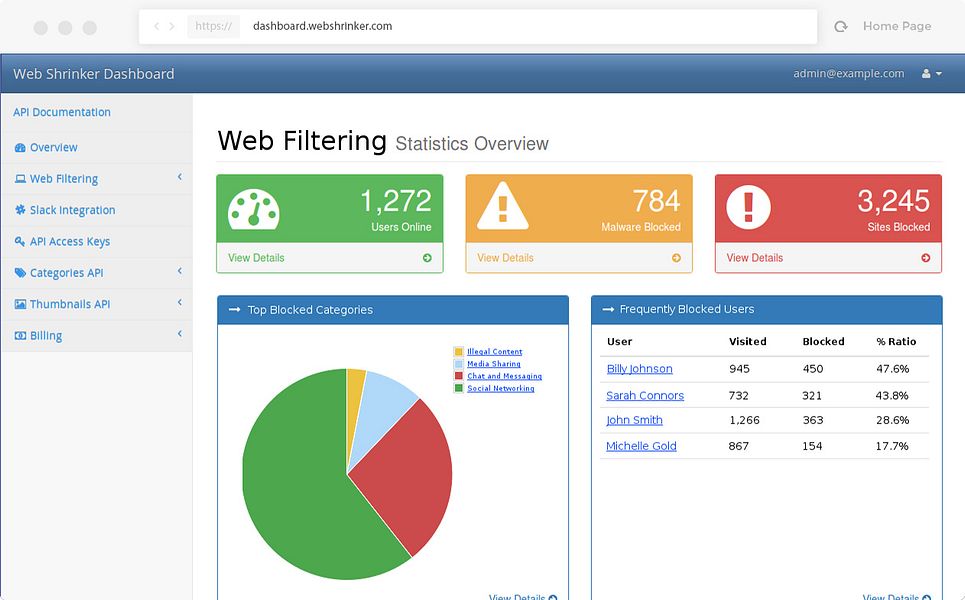Click the warning triangle icon on Malware card

pyautogui.click(x=503, y=206)
